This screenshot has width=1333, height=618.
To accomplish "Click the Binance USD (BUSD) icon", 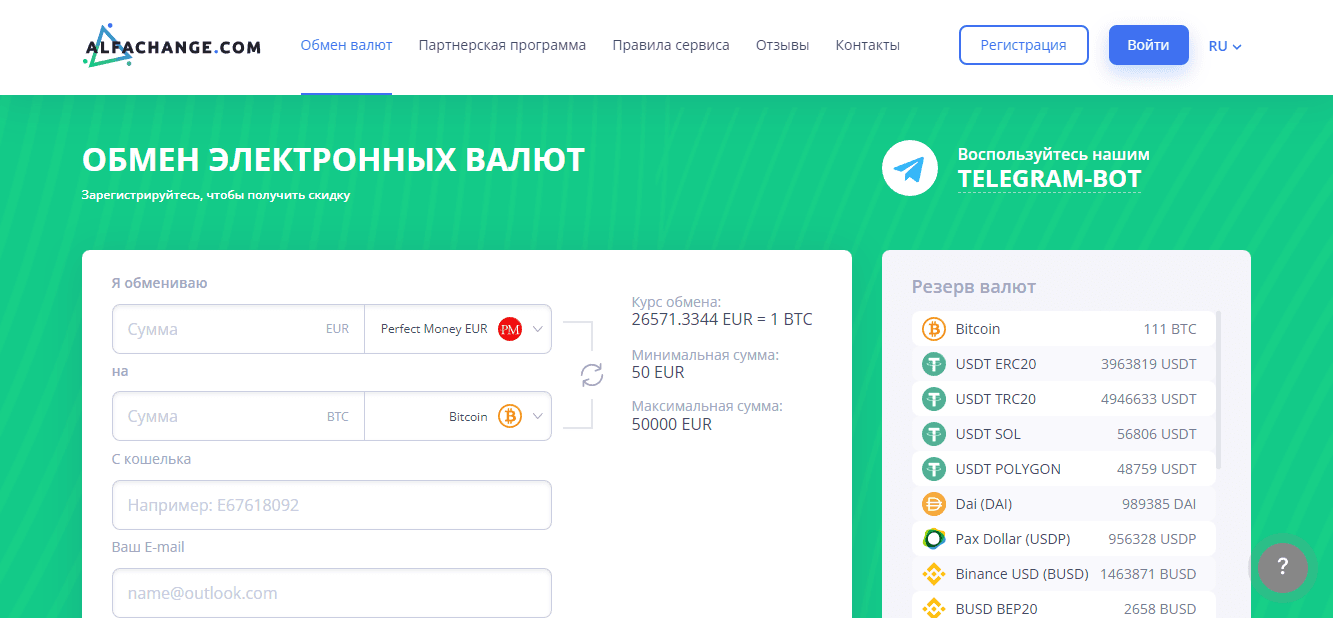I will pyautogui.click(x=935, y=573).
